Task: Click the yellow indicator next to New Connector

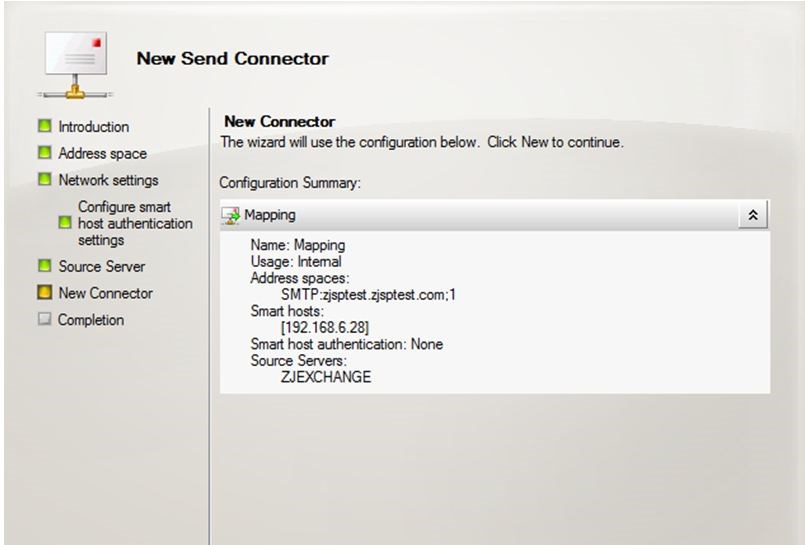Action: 44,293
